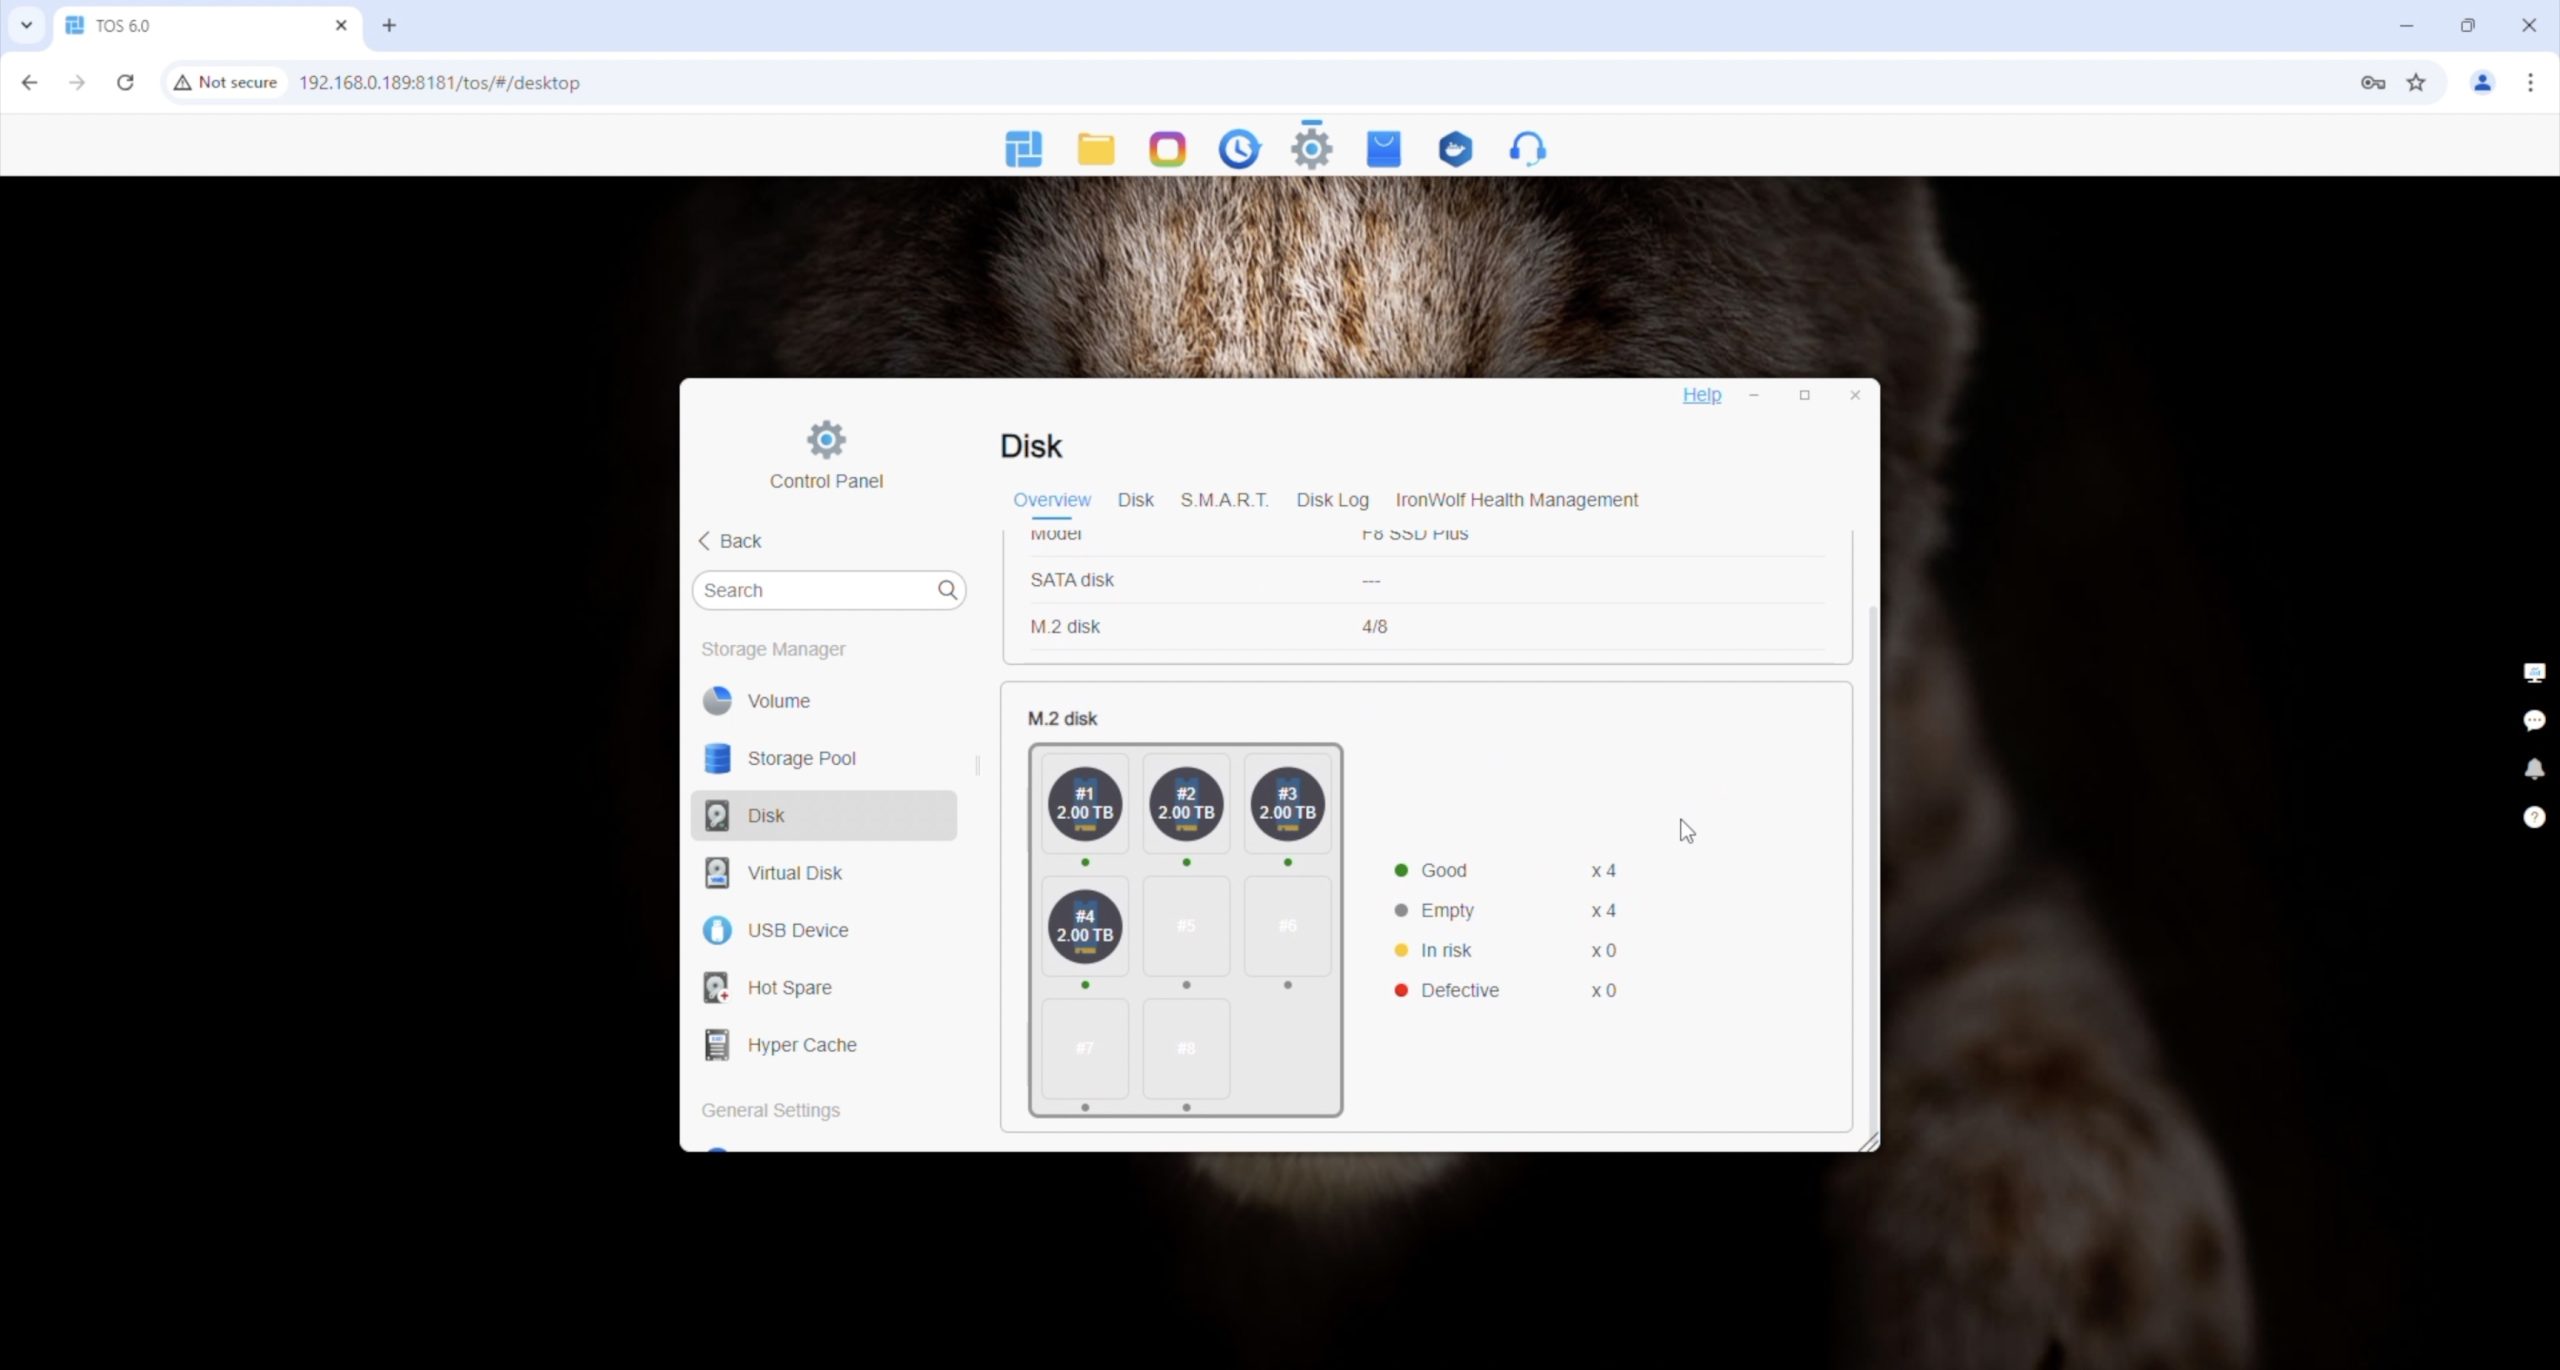This screenshot has width=2560, height=1370.
Task: Open the TOS desktop launcher icon
Action: tap(1023, 149)
